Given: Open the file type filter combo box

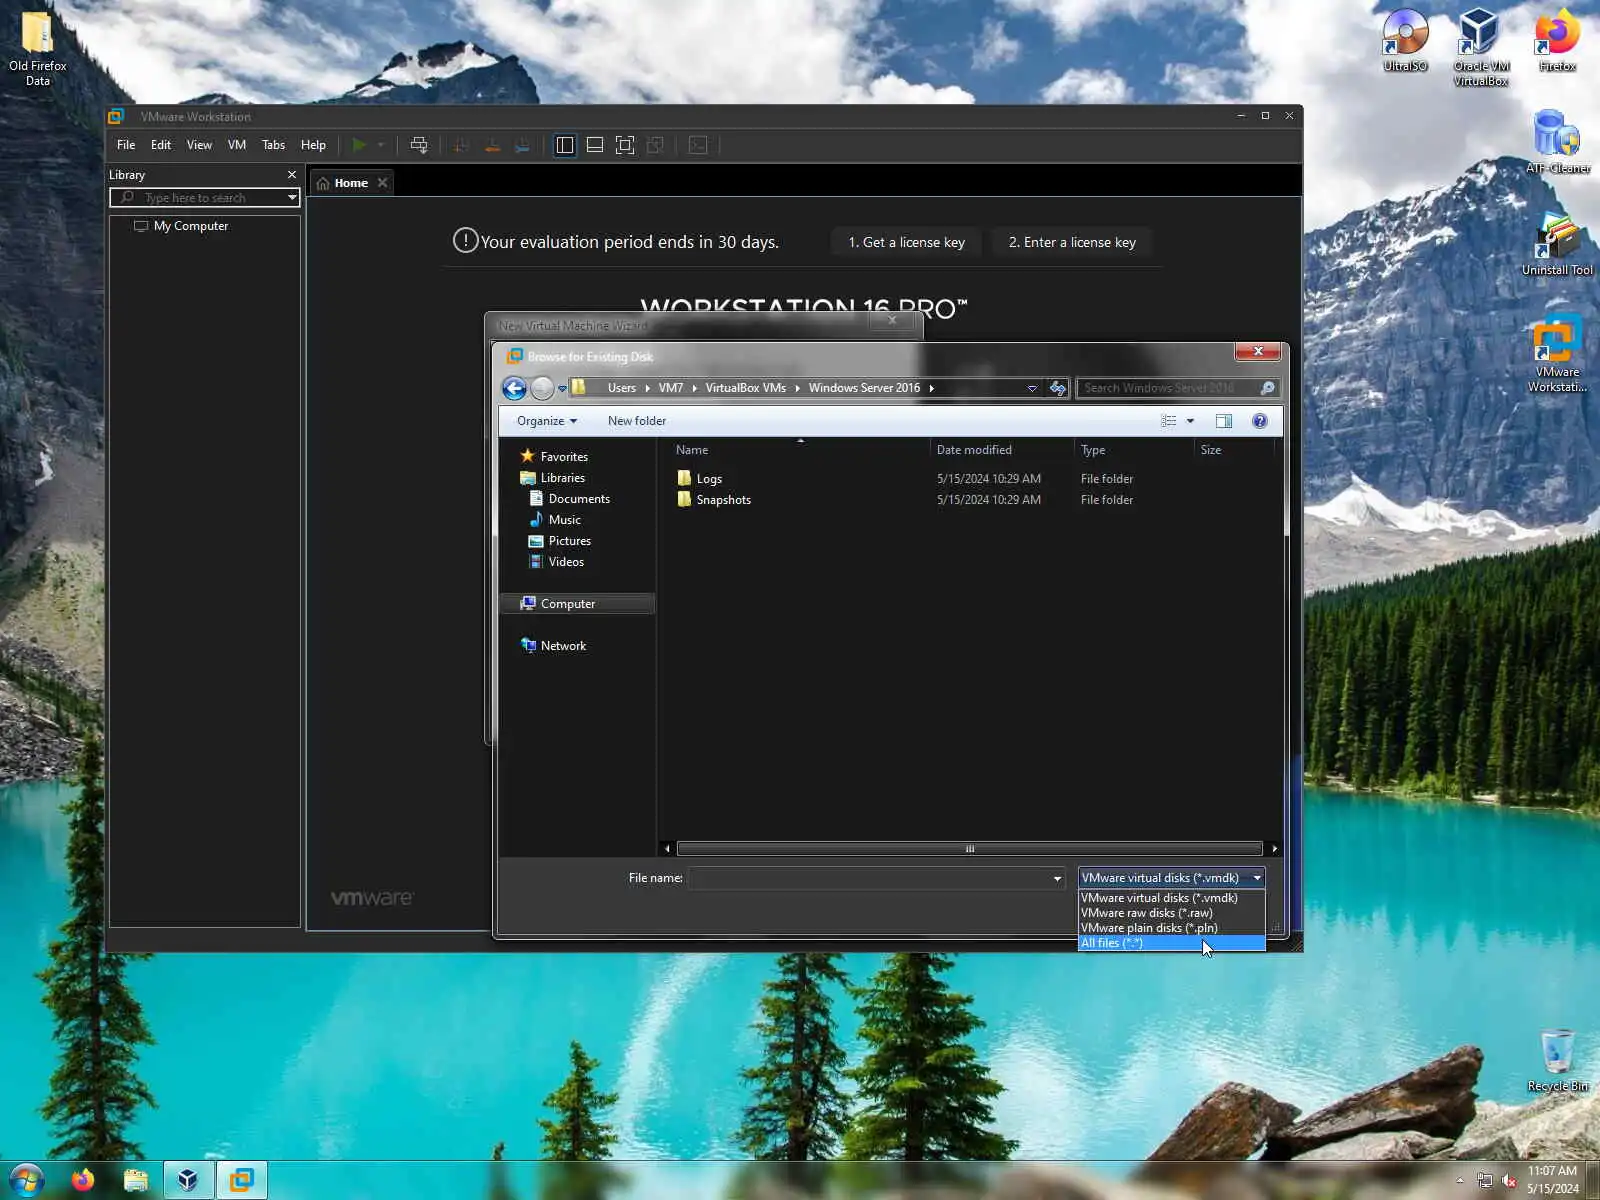Looking at the screenshot, I should [1172, 878].
